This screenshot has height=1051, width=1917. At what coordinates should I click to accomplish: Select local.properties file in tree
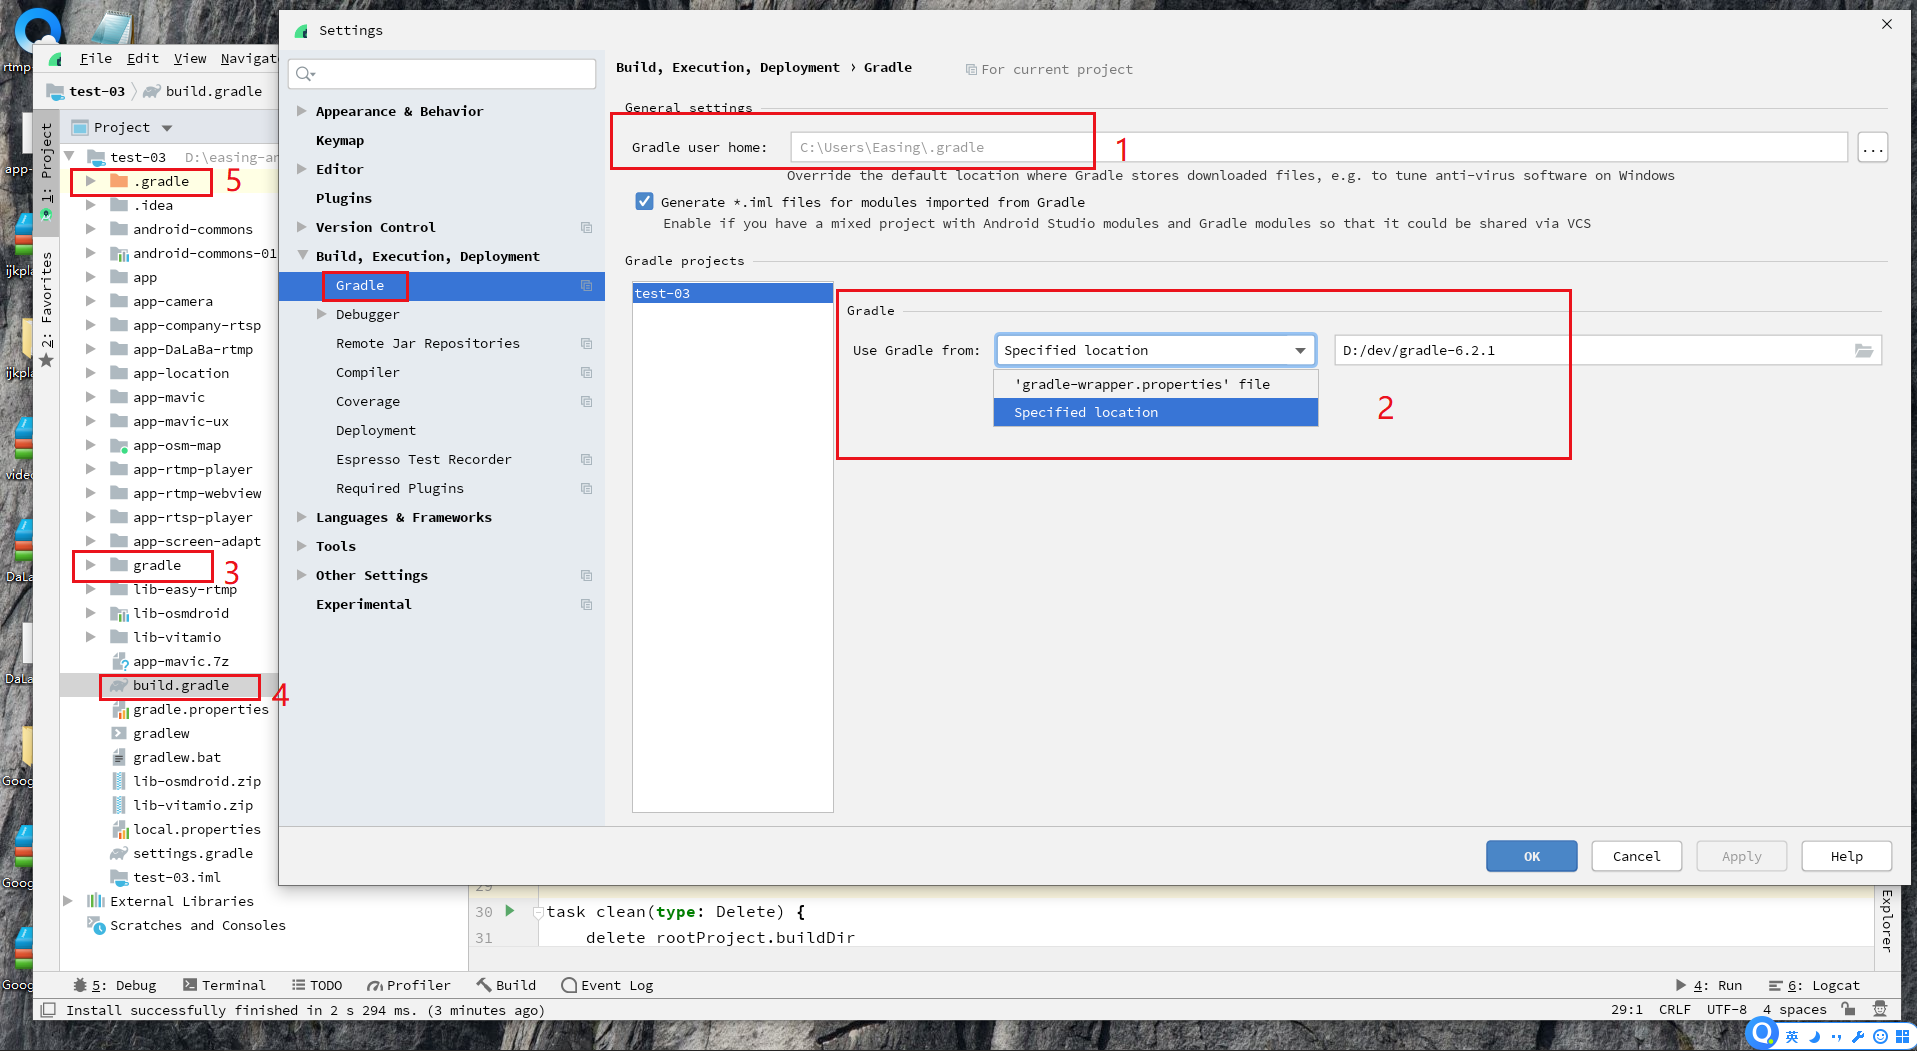tap(196, 830)
